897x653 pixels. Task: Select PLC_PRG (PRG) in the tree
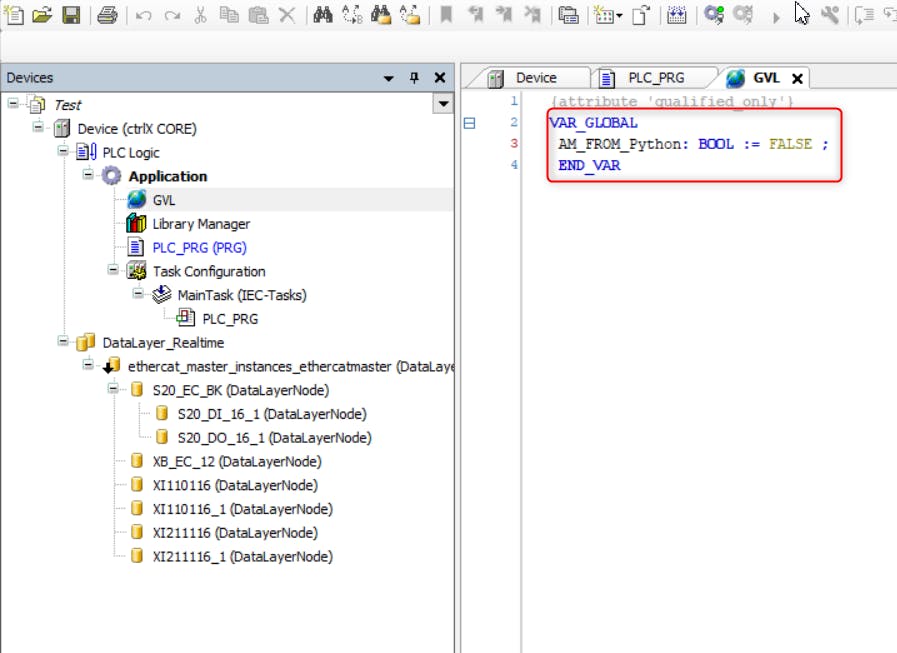(x=200, y=248)
